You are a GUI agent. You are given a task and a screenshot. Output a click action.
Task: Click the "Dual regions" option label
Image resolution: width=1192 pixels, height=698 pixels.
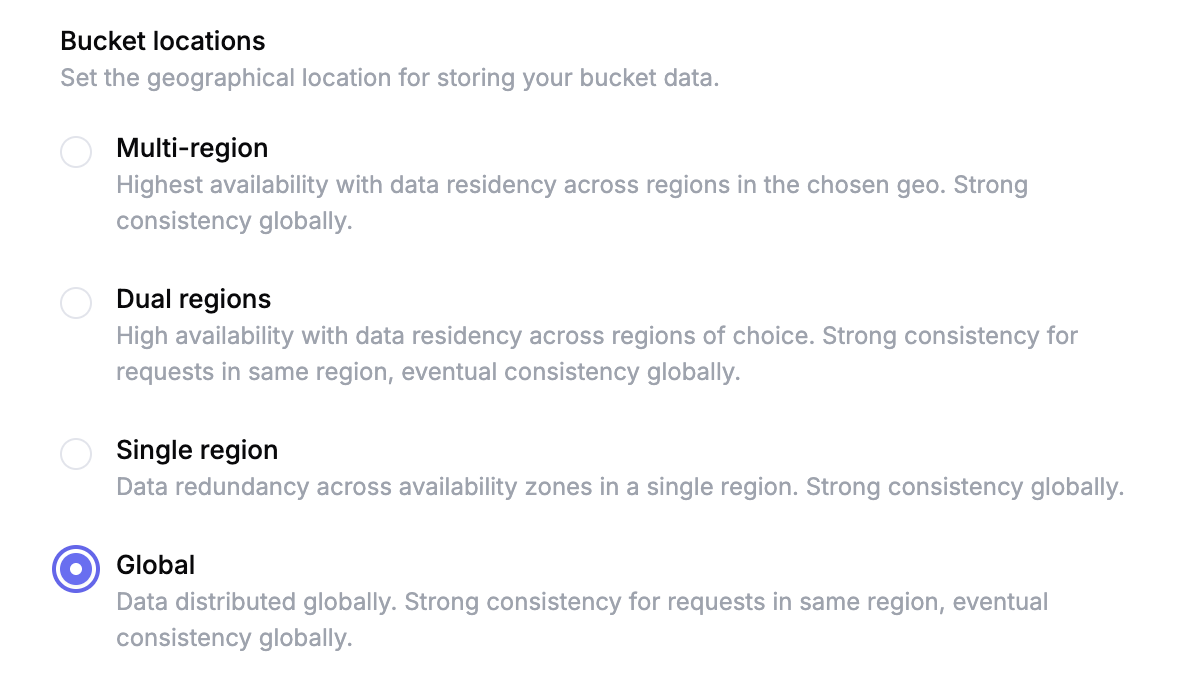(x=193, y=299)
